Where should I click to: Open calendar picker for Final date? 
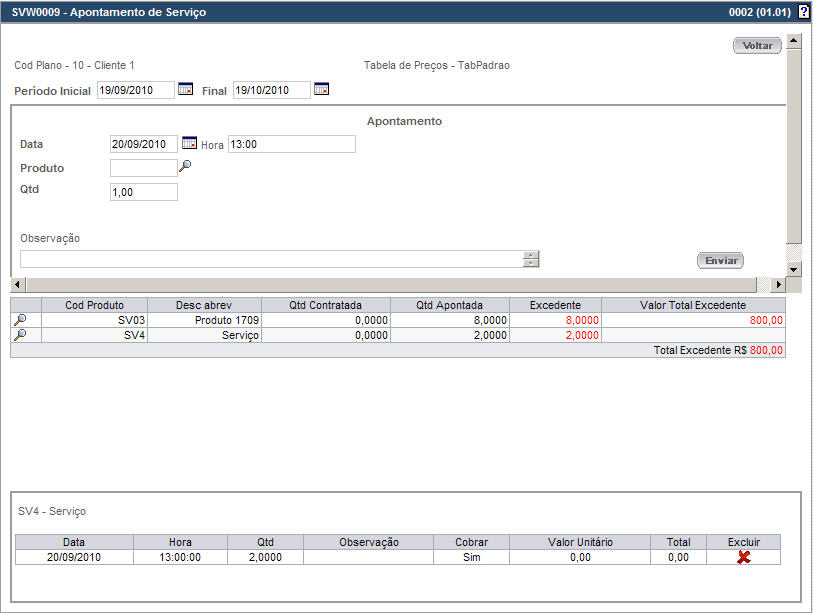click(x=321, y=89)
